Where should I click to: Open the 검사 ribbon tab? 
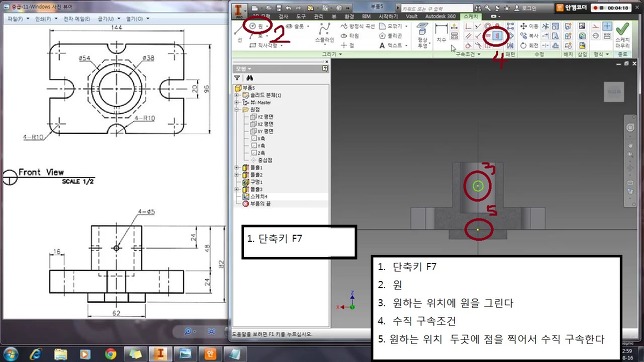click(283, 16)
